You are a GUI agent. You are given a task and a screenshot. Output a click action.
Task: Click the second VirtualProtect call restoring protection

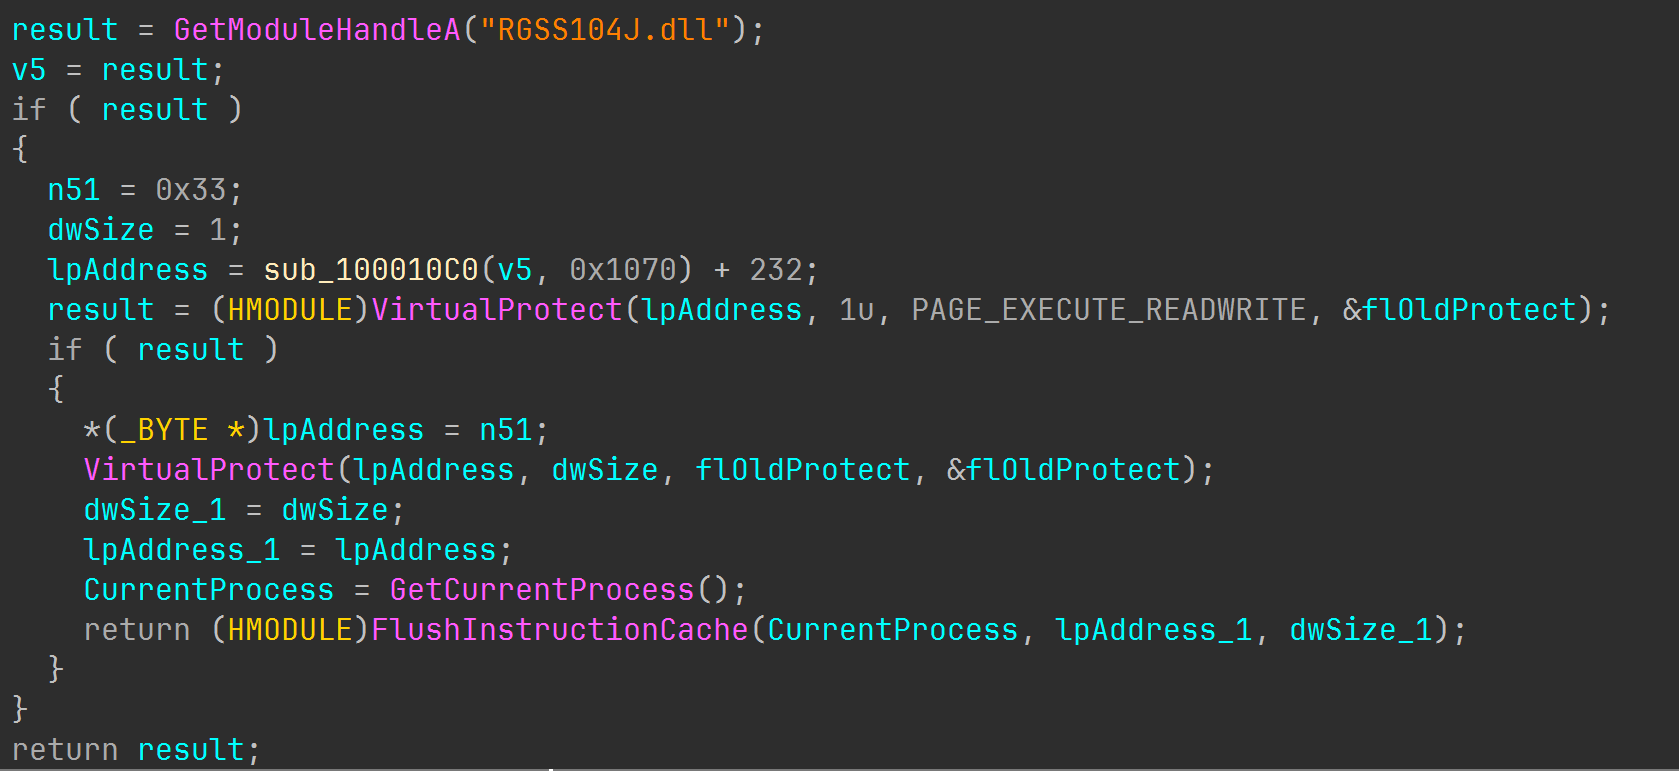(208, 470)
